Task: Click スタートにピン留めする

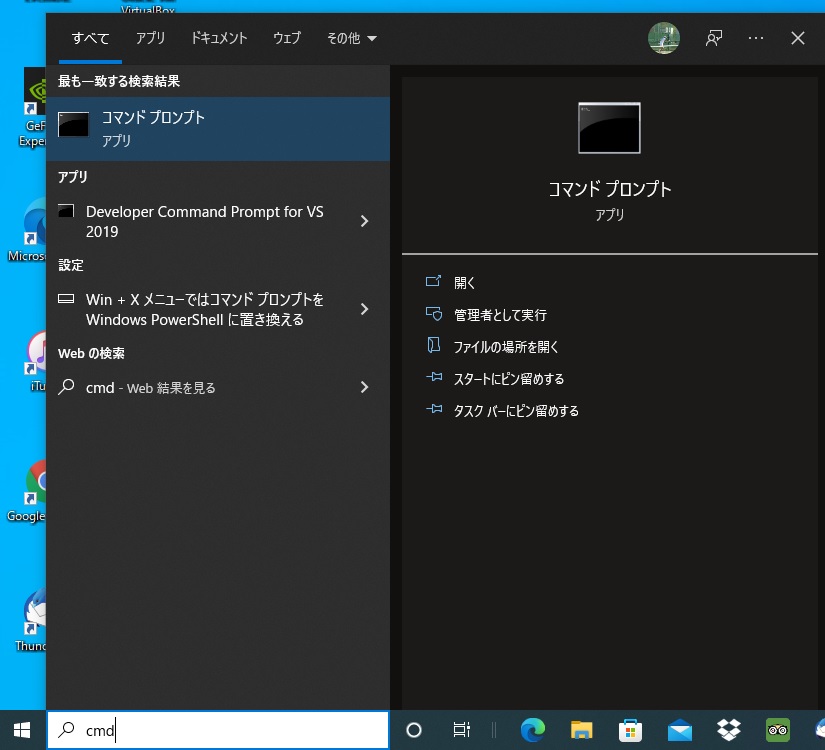Action: pos(509,379)
